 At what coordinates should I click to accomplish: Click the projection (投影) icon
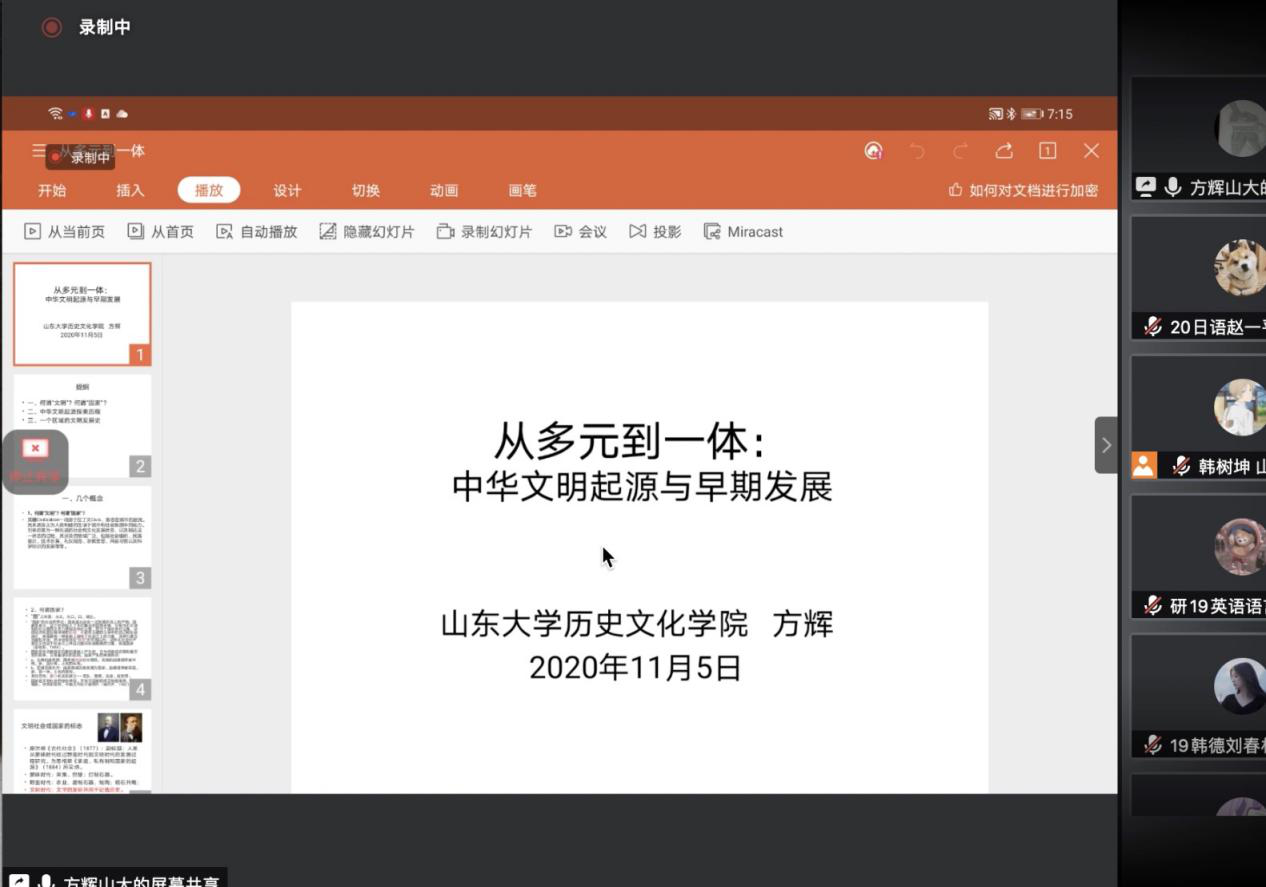click(x=655, y=232)
